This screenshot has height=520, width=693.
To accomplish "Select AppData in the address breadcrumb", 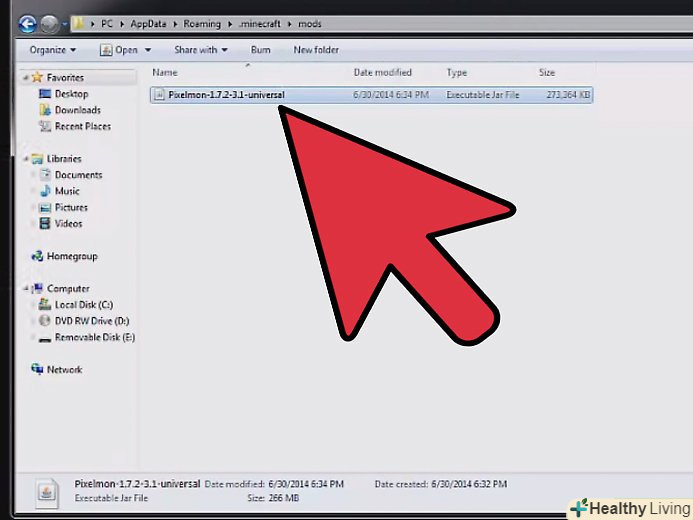I will coord(148,24).
